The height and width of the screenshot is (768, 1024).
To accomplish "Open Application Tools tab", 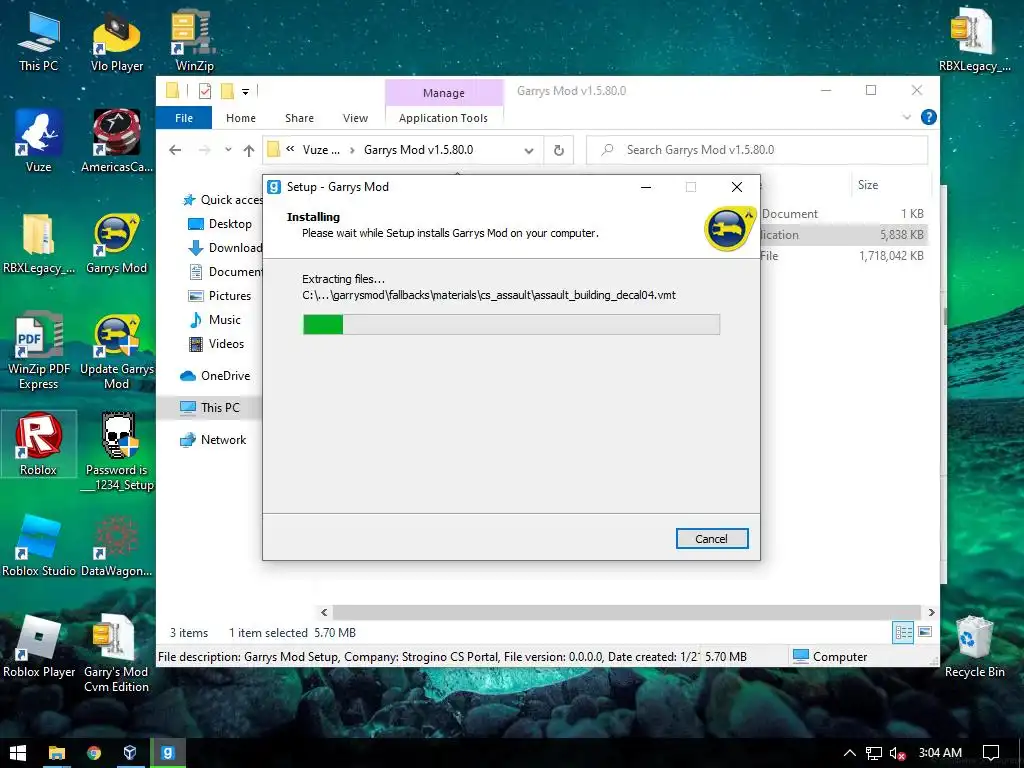I will pyautogui.click(x=443, y=118).
